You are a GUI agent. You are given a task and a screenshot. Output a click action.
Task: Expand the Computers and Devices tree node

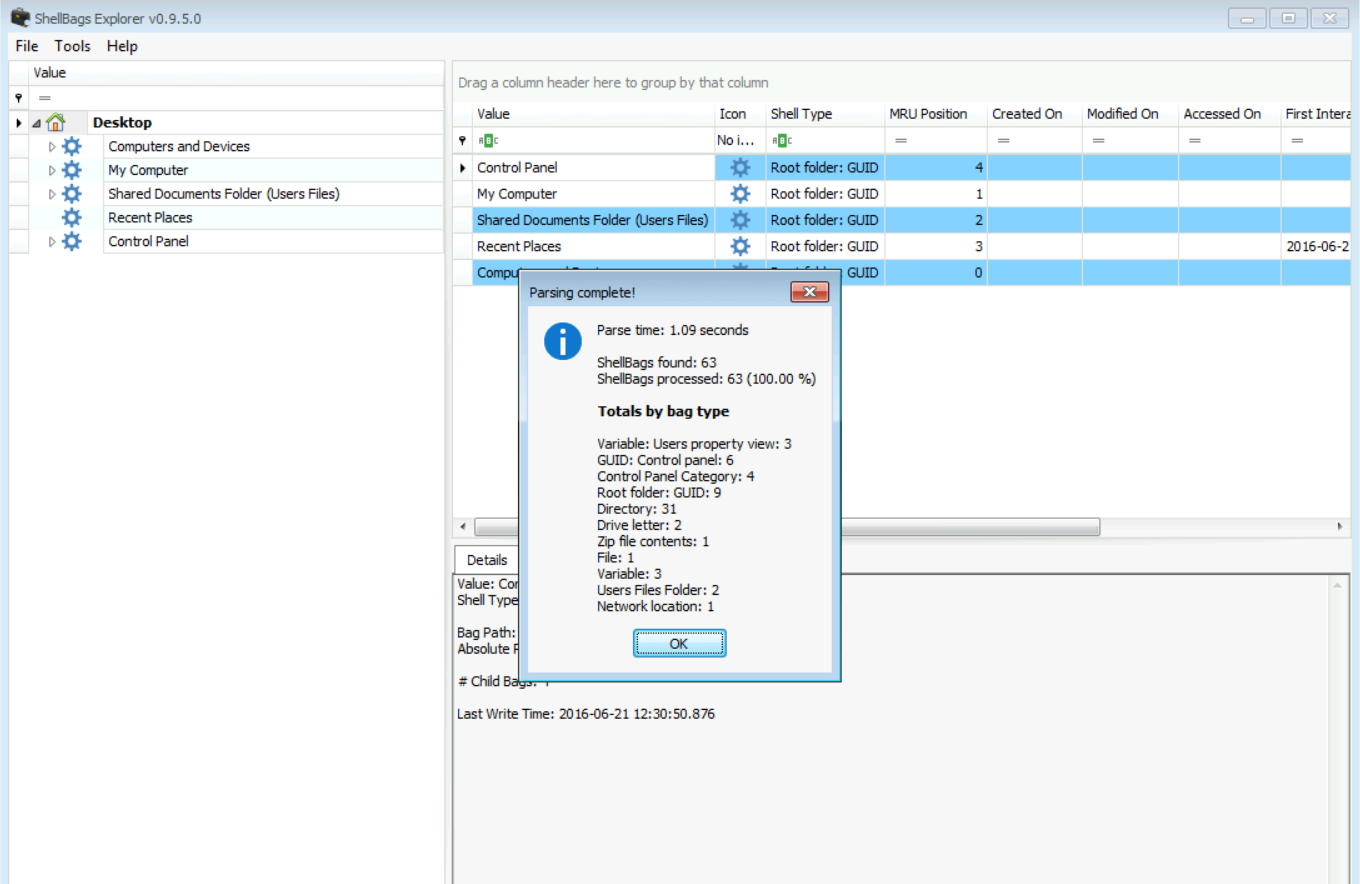point(52,147)
